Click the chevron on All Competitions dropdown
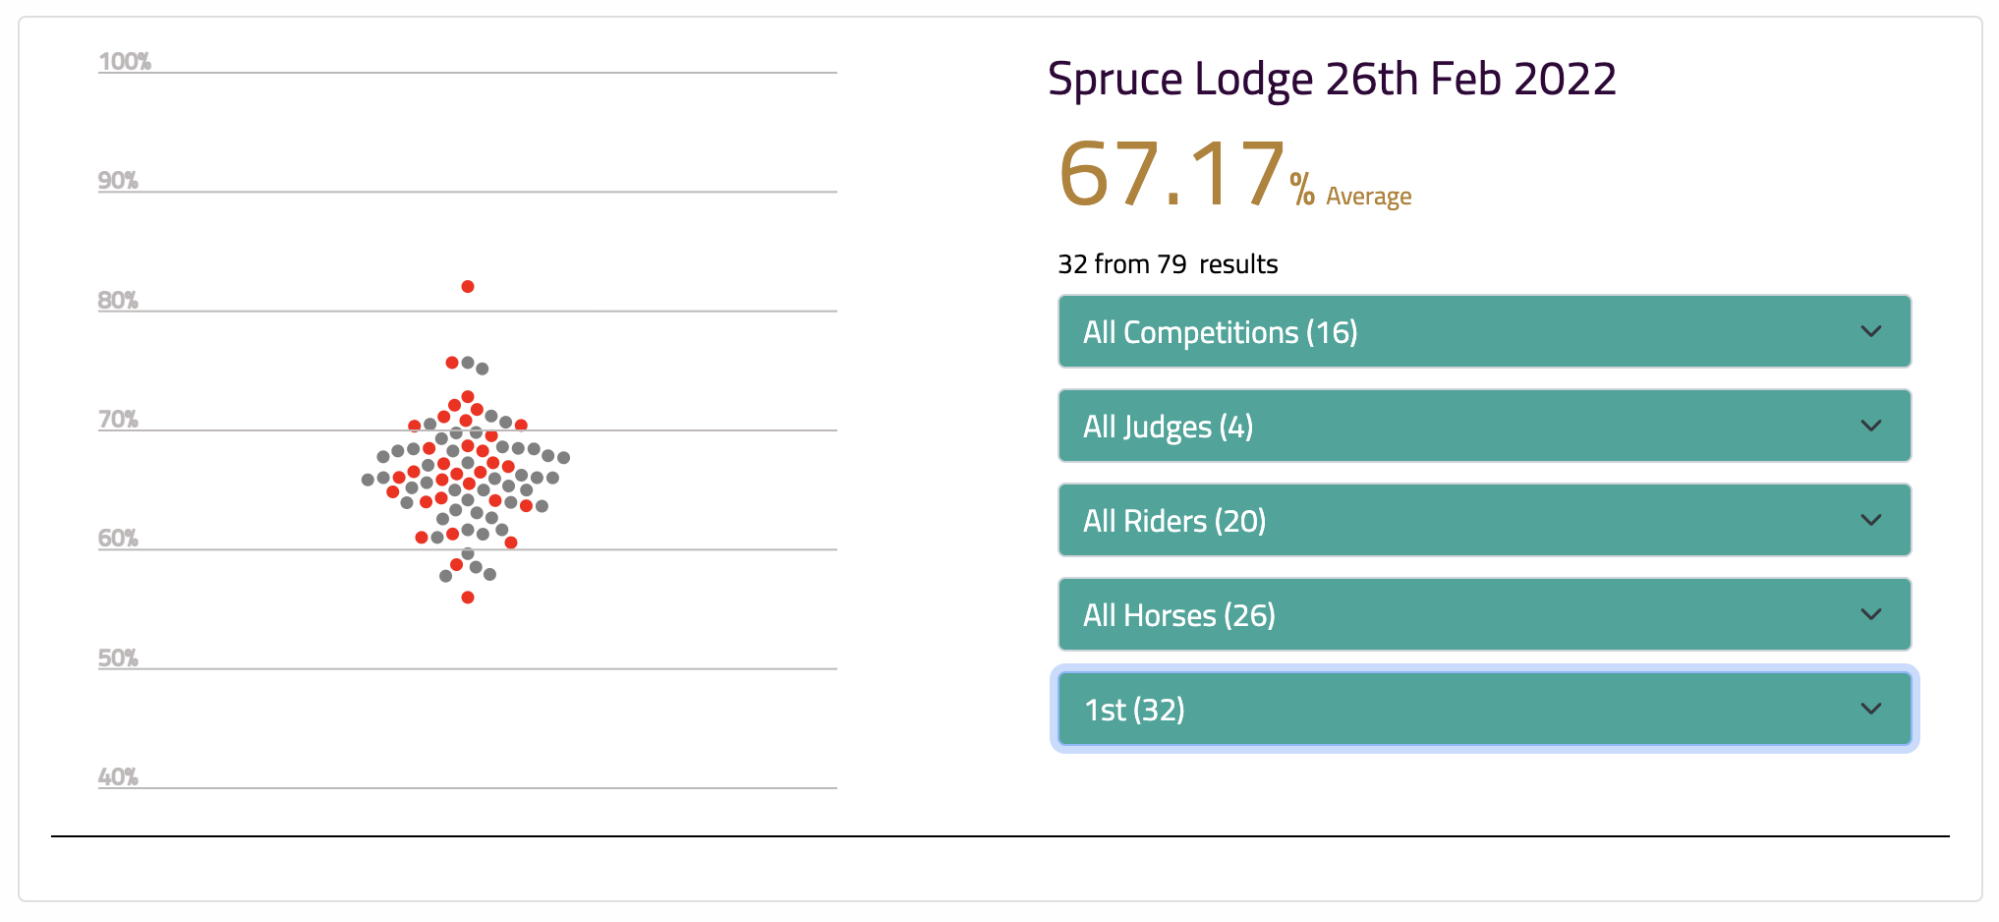Screen dimensions: 1999x922 click(1870, 331)
